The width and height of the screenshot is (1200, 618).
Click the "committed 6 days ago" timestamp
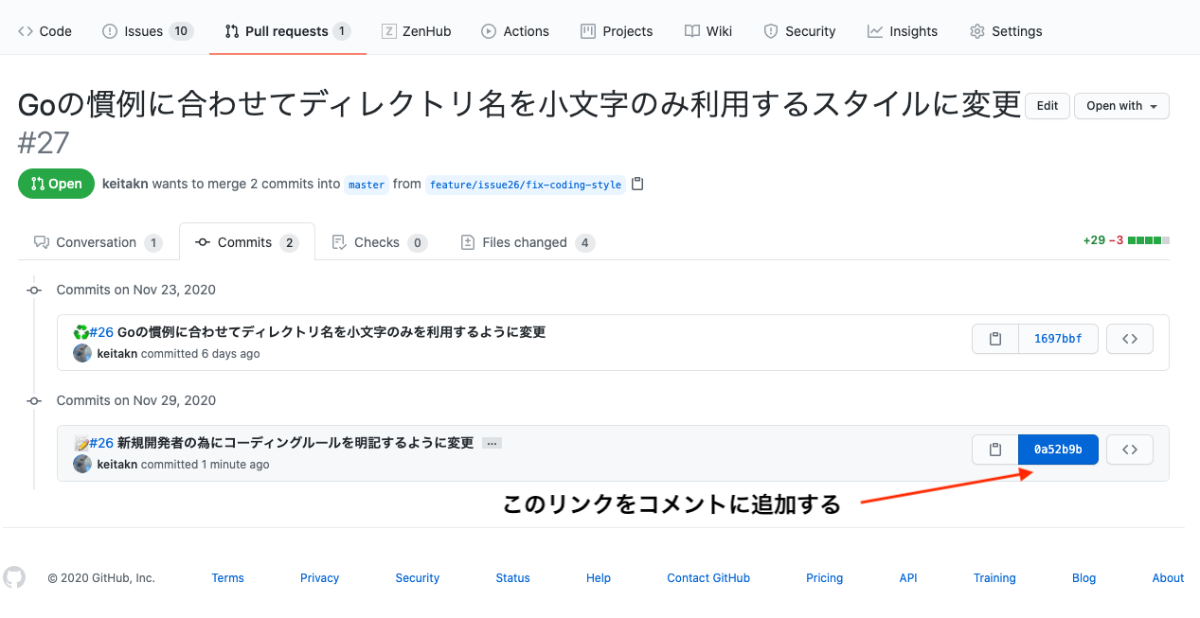pos(200,354)
